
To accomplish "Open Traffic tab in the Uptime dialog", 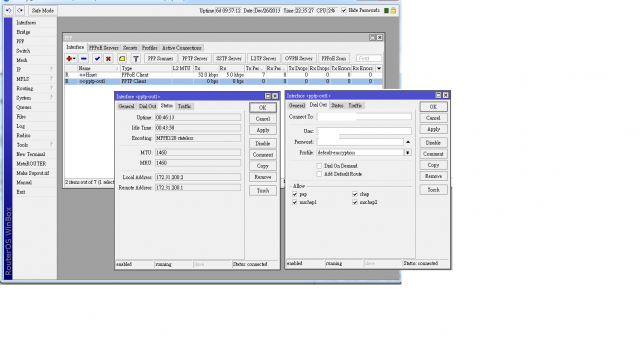I will pos(184,107).
